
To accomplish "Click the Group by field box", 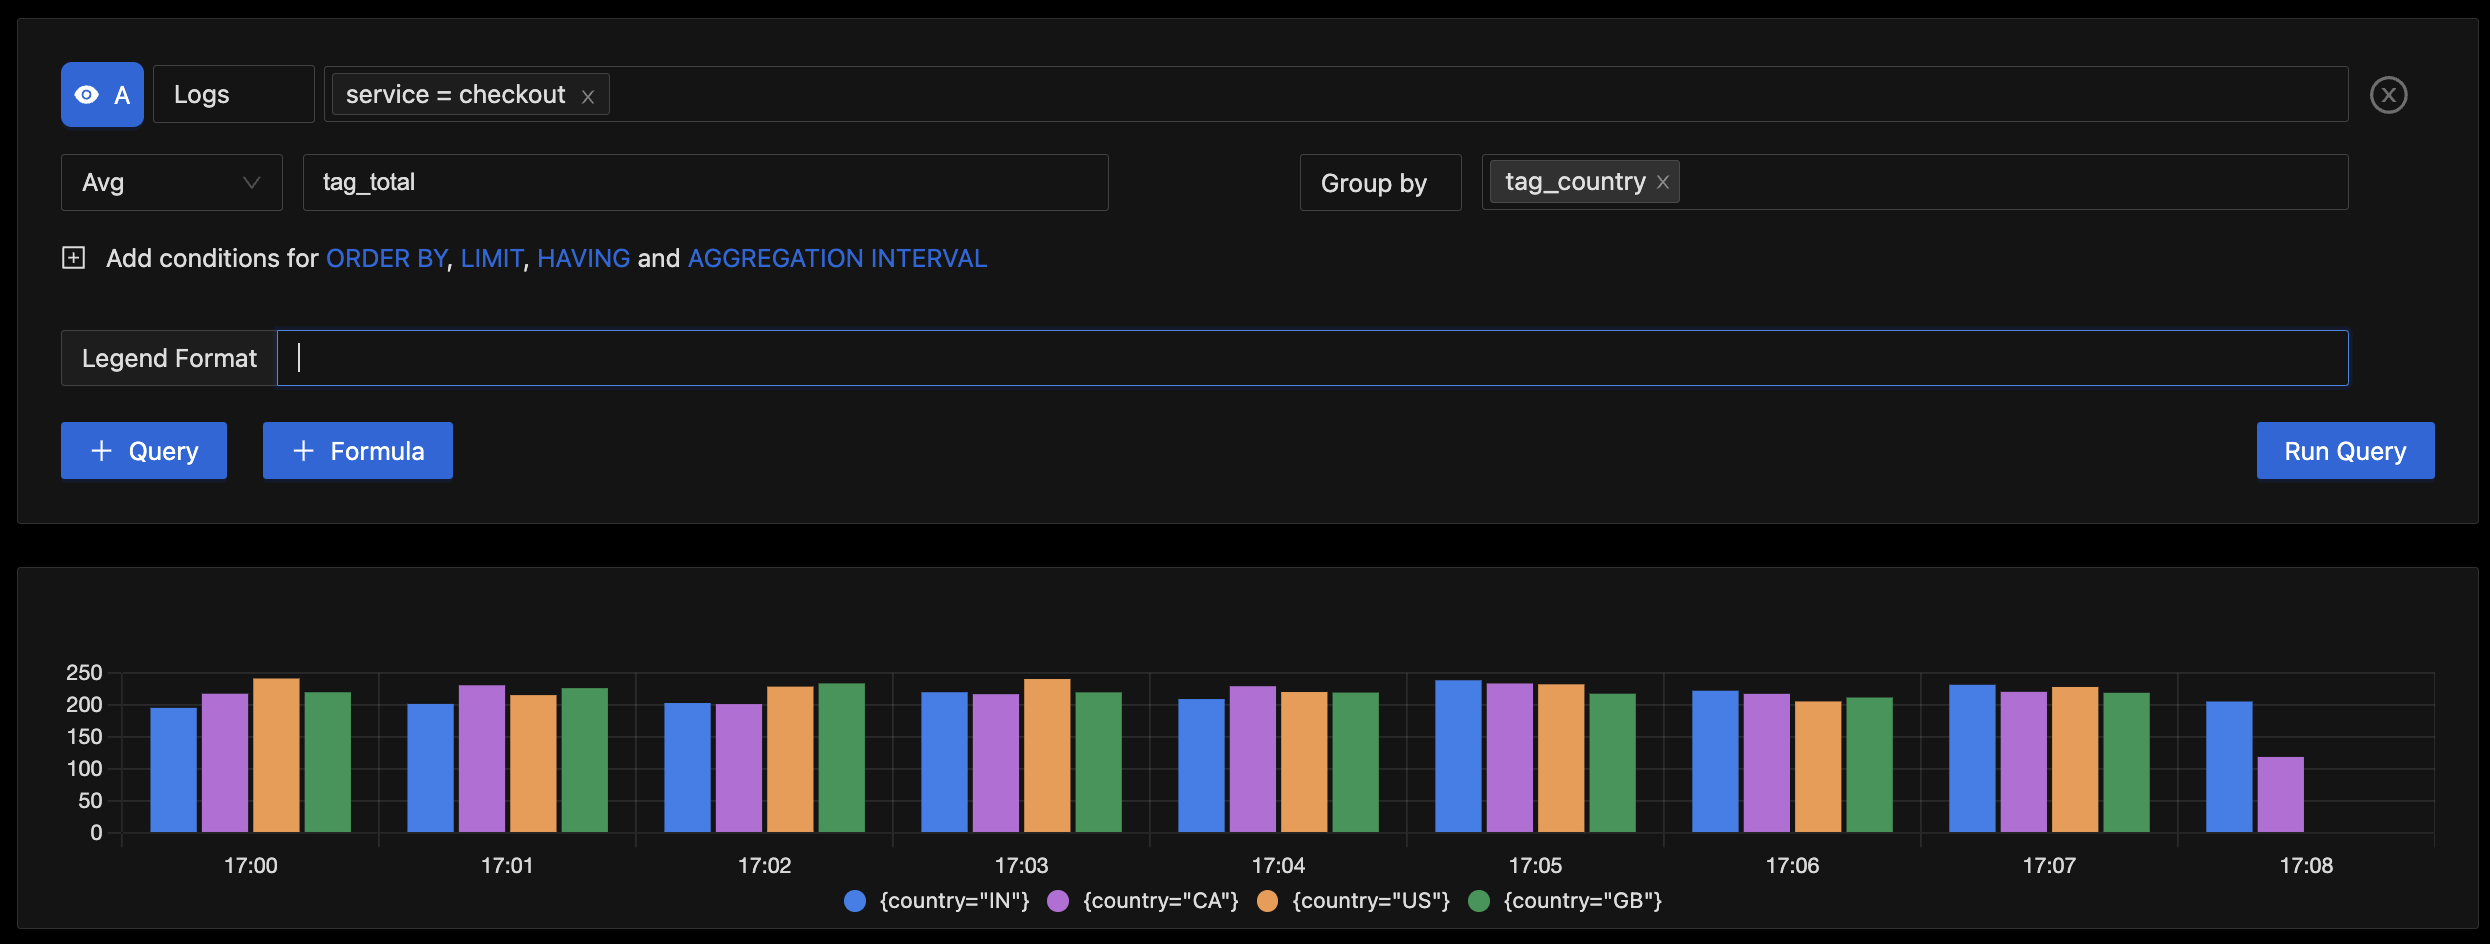I will [1915, 183].
